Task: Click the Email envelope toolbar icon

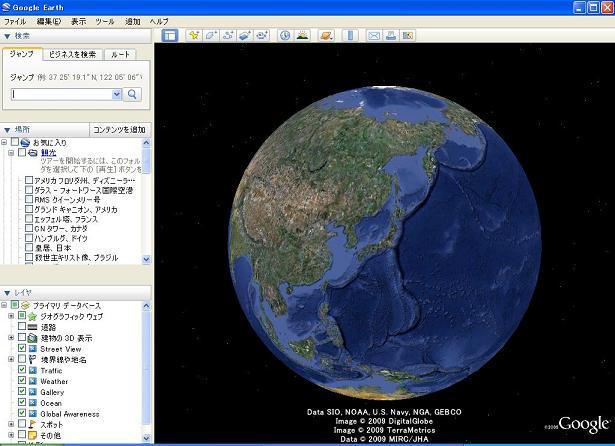Action: tap(374, 36)
